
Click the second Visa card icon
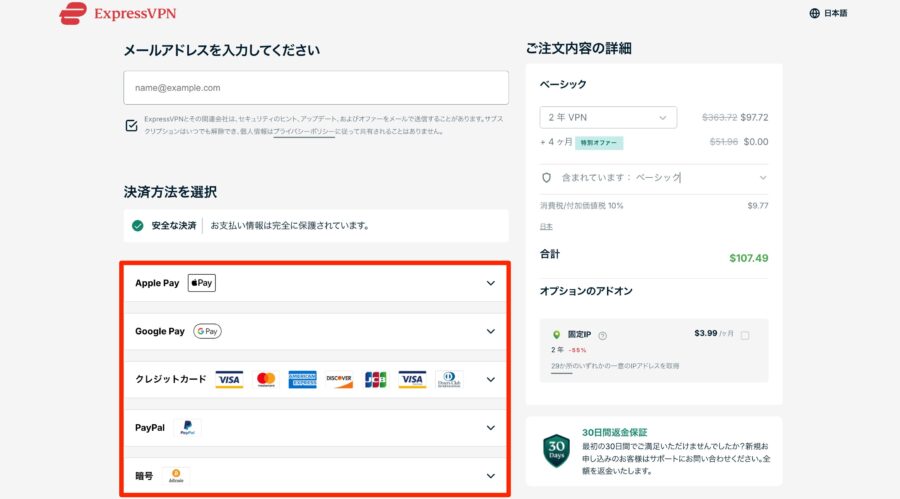(x=412, y=380)
